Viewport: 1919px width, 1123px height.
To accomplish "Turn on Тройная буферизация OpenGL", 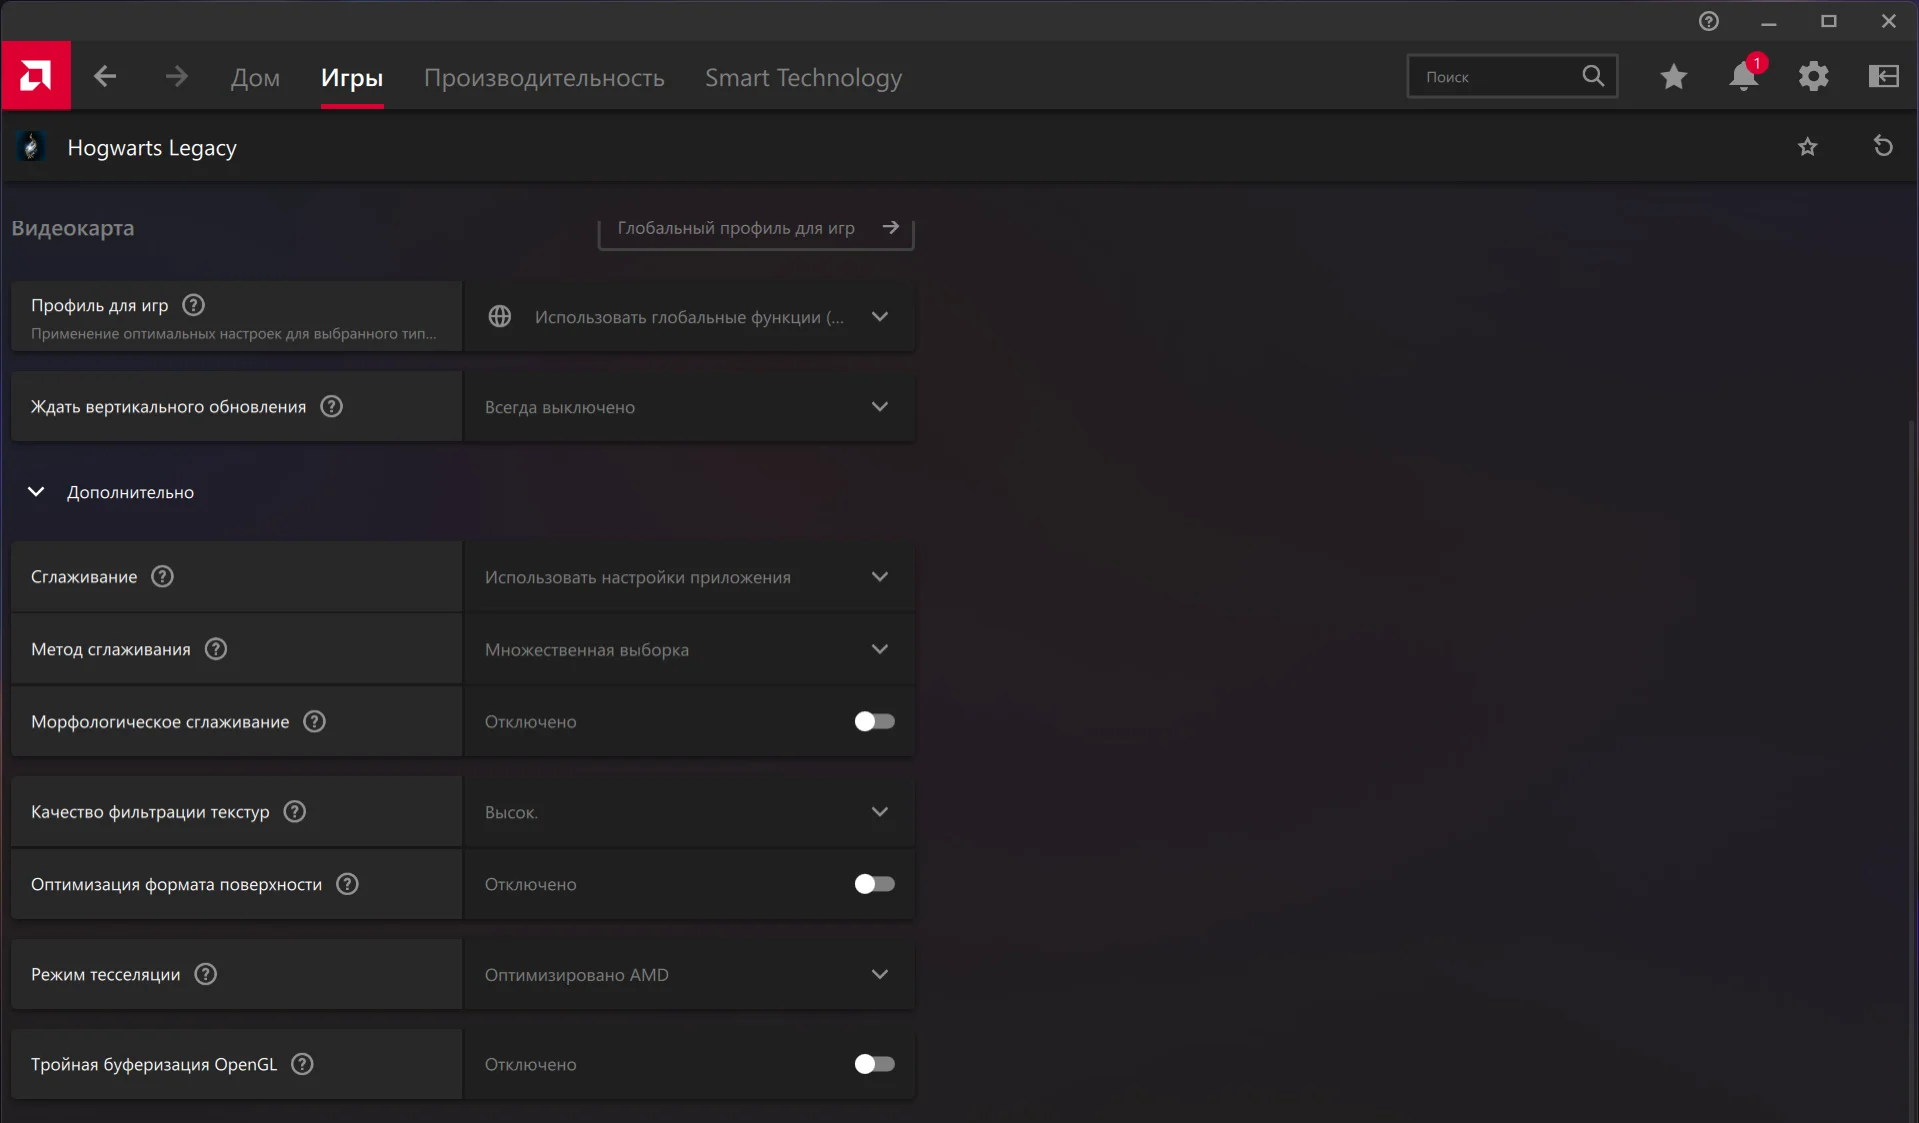I will point(874,1064).
